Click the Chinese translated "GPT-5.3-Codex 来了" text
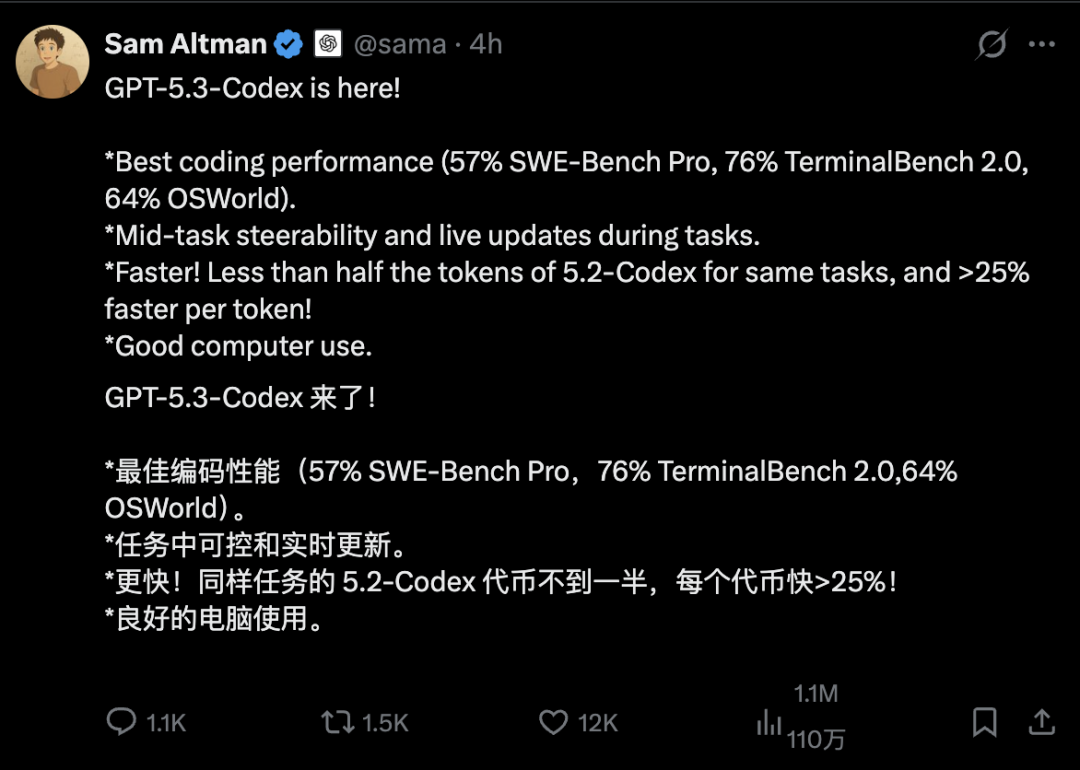The image size is (1080, 770). coord(240,398)
